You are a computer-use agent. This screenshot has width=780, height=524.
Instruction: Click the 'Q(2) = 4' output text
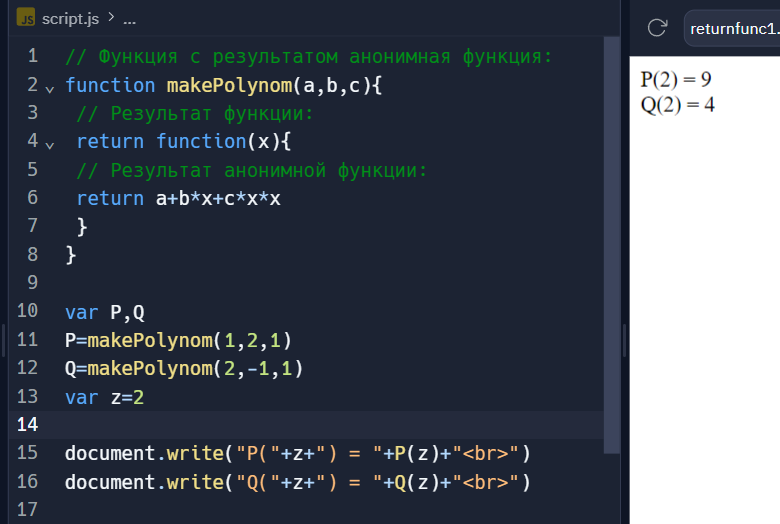(x=677, y=104)
